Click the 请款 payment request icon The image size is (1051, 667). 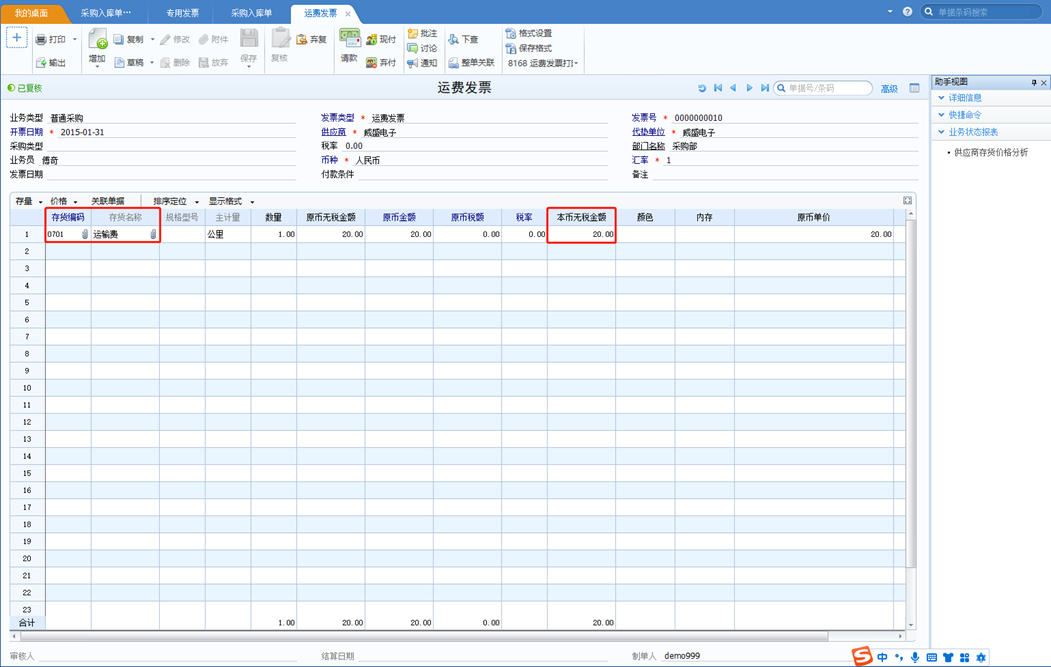[349, 38]
